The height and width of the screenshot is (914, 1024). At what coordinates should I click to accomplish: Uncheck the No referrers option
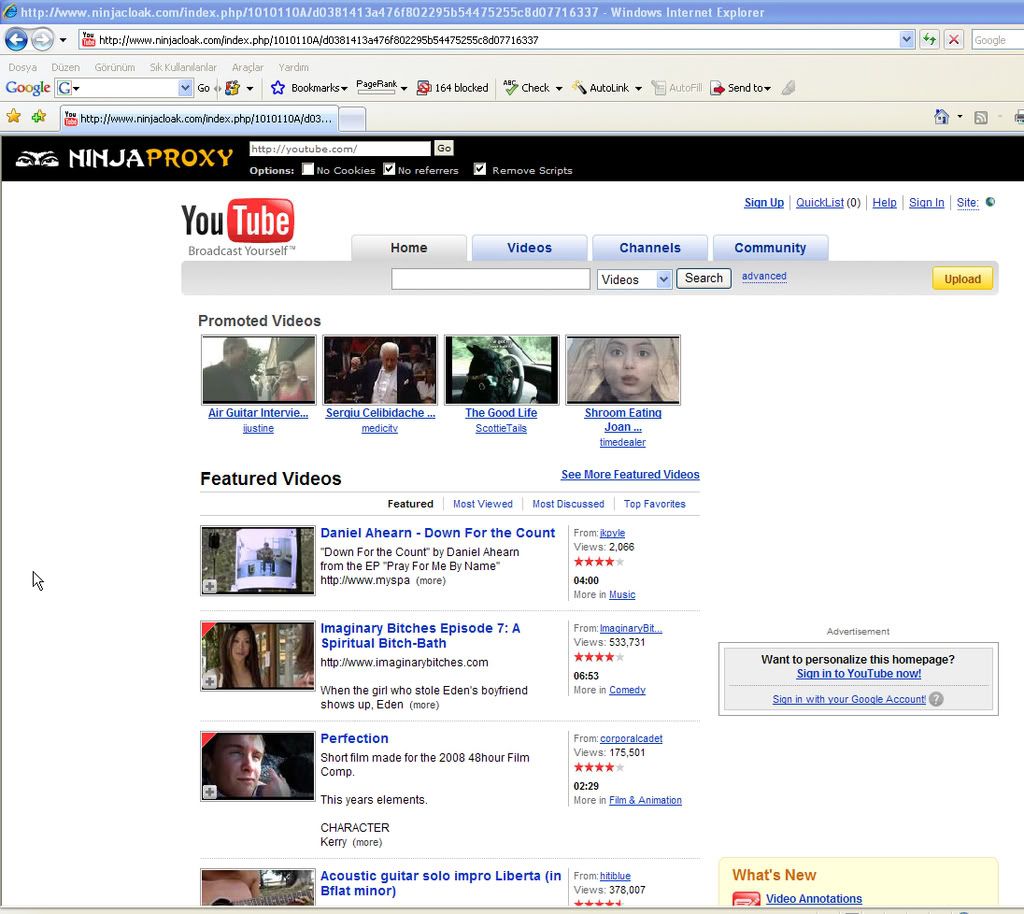(x=389, y=169)
